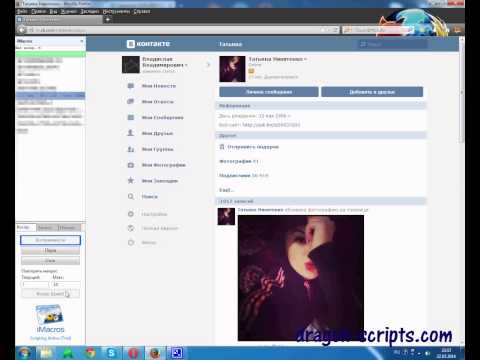Open the Инструменты menu

click(116, 11)
